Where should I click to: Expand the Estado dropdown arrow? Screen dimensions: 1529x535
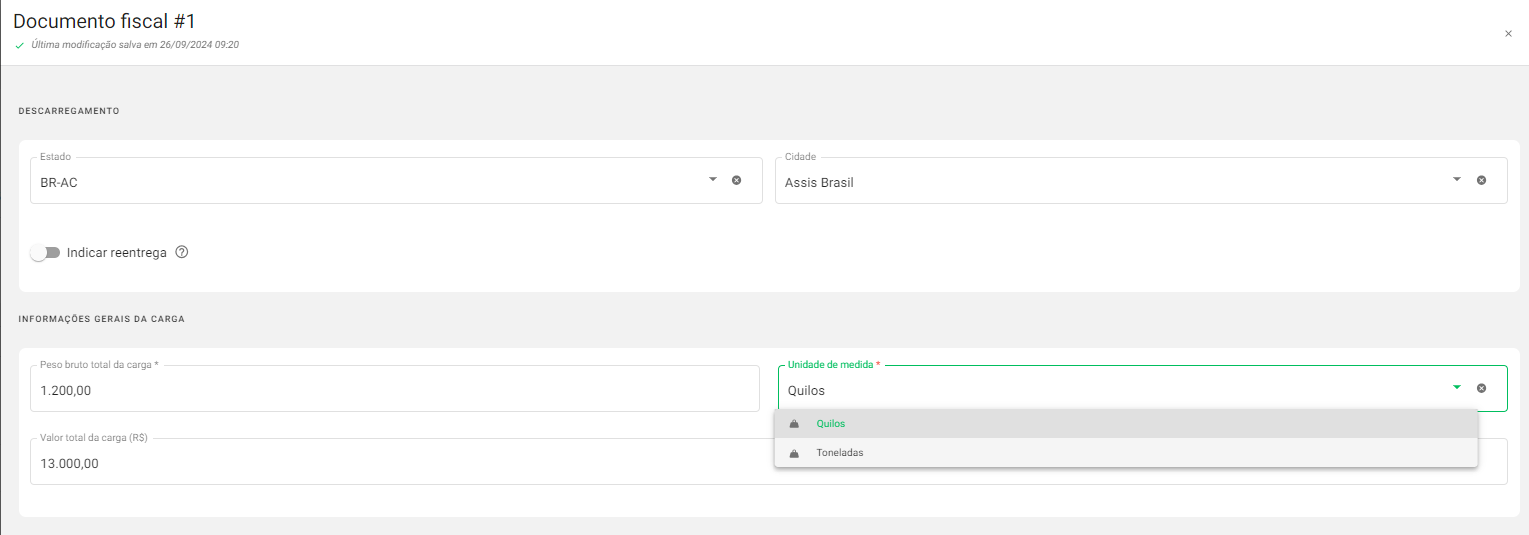[713, 180]
